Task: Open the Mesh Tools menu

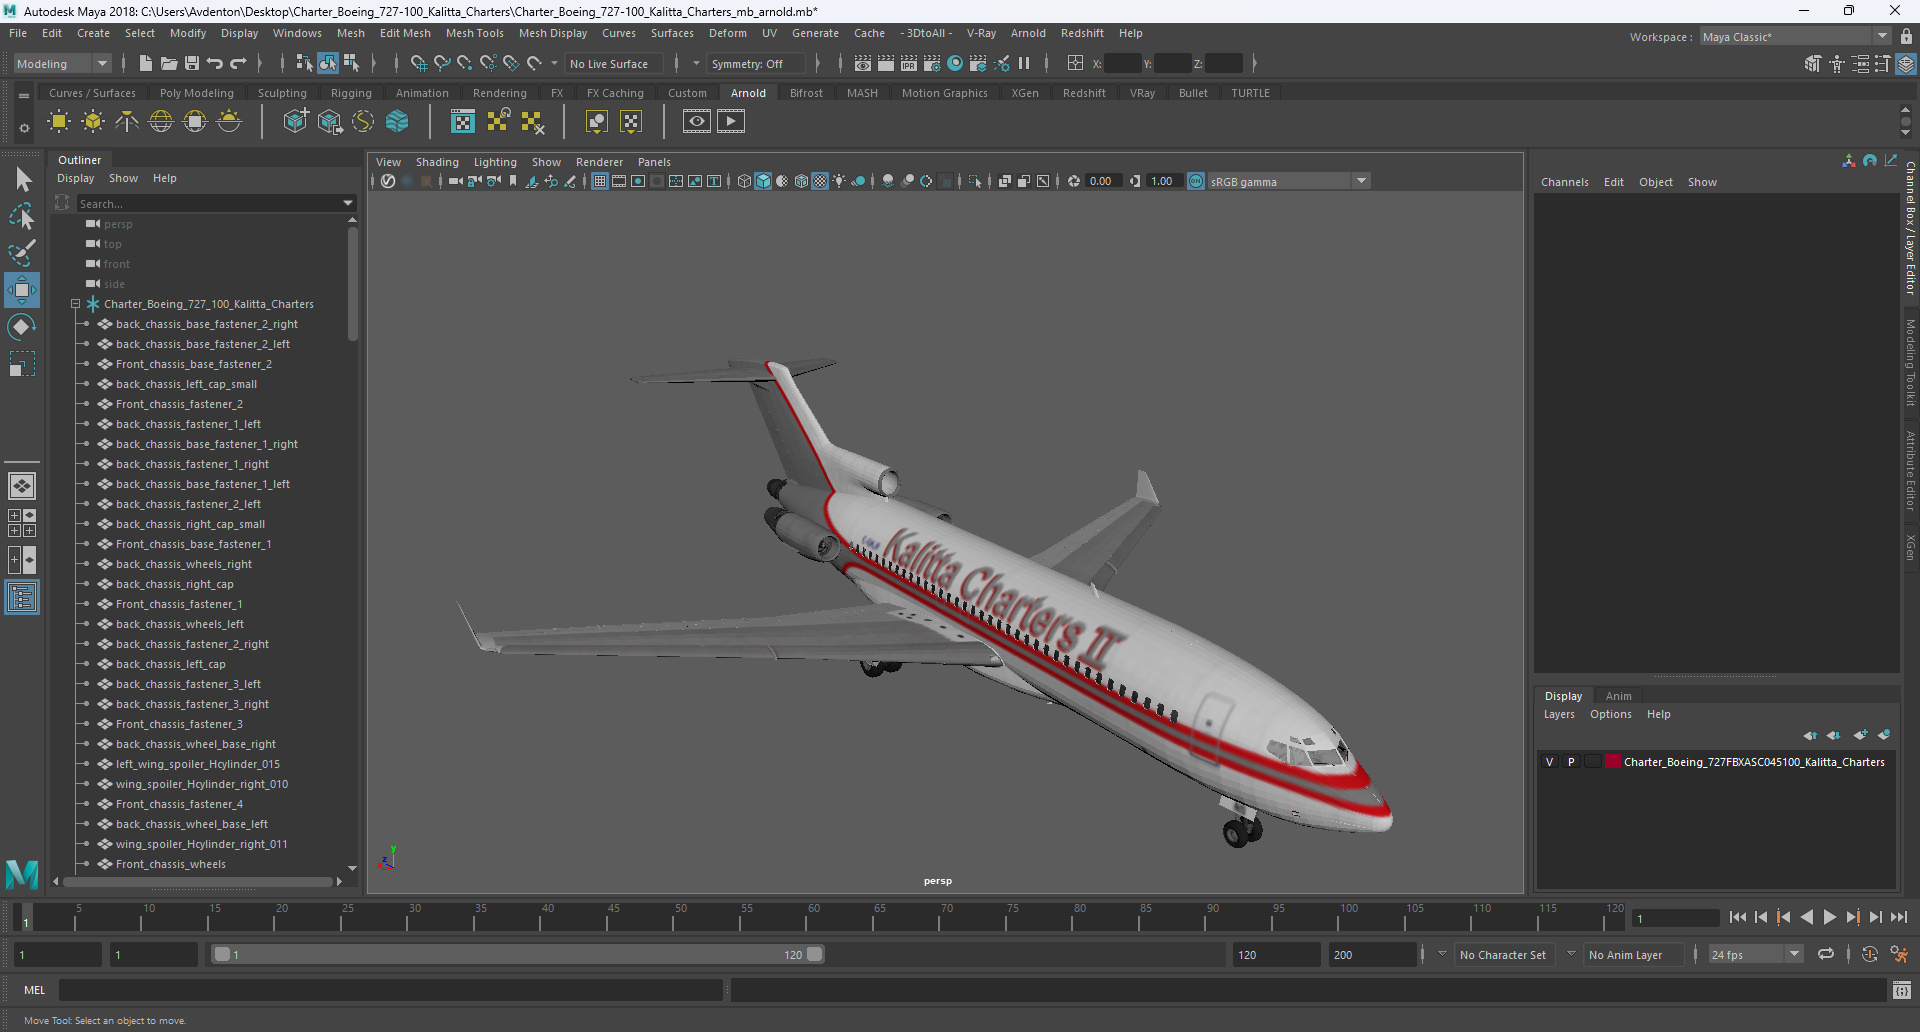Action: pos(474,33)
